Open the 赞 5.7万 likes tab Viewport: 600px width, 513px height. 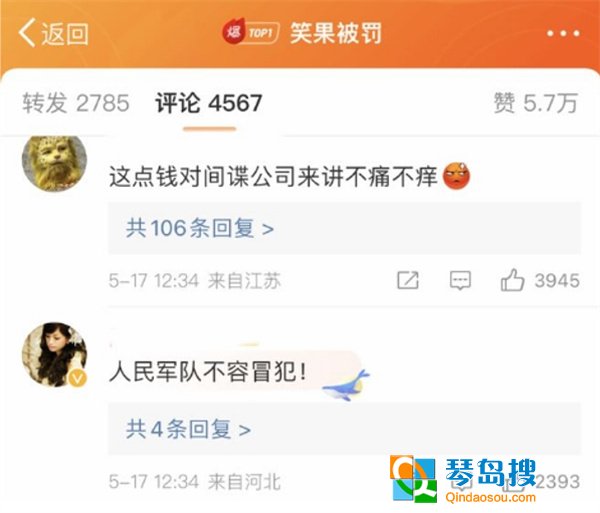[535, 103]
